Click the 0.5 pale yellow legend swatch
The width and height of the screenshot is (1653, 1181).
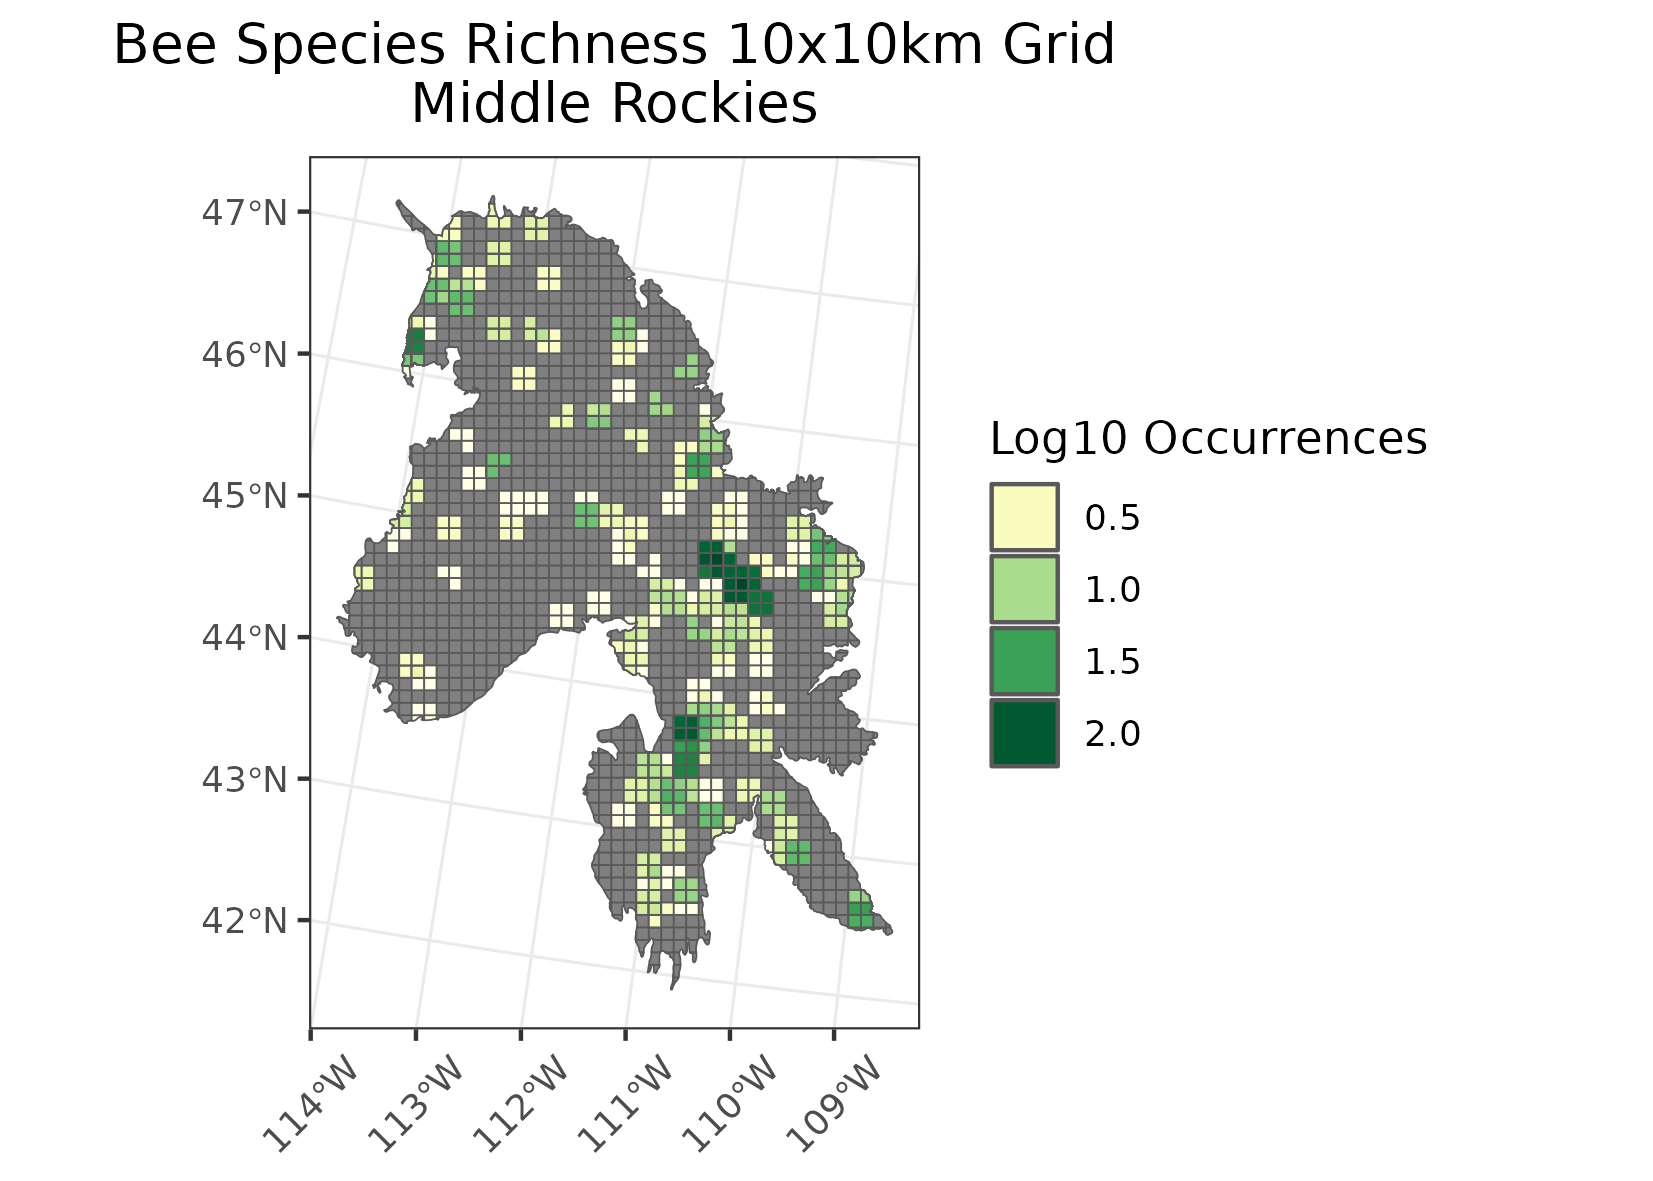[x=1024, y=517]
